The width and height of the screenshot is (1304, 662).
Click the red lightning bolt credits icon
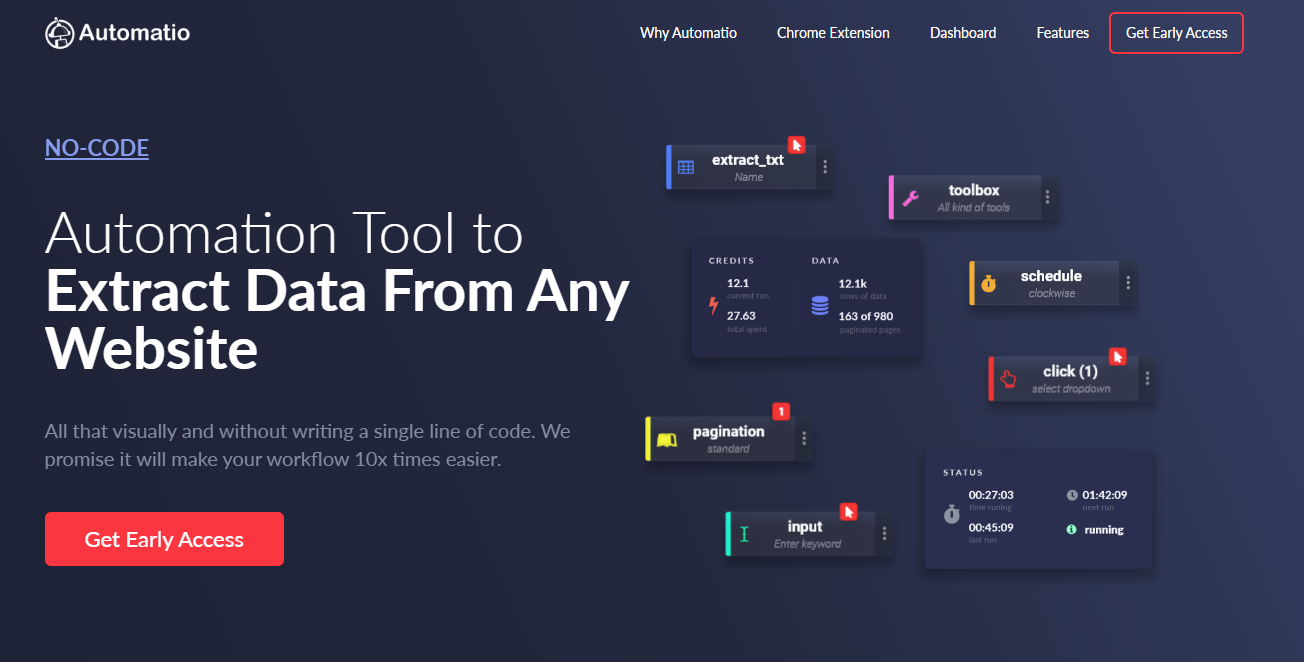[x=713, y=306]
